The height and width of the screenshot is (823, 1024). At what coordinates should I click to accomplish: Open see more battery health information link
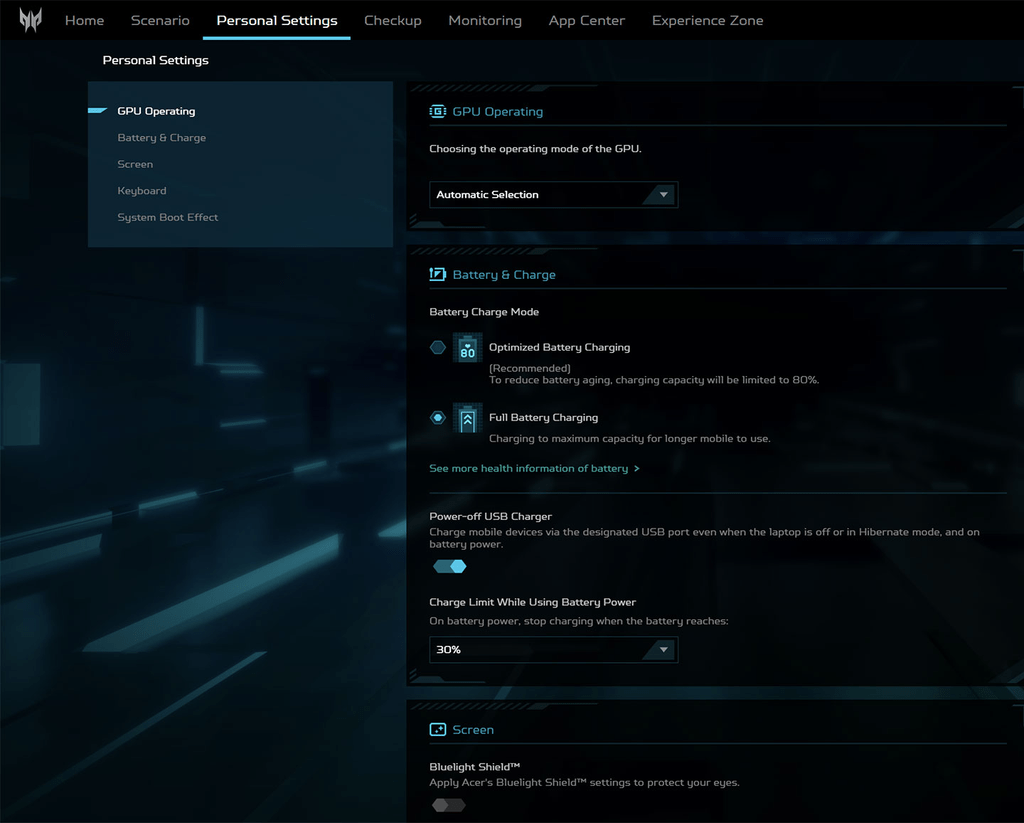pos(528,468)
